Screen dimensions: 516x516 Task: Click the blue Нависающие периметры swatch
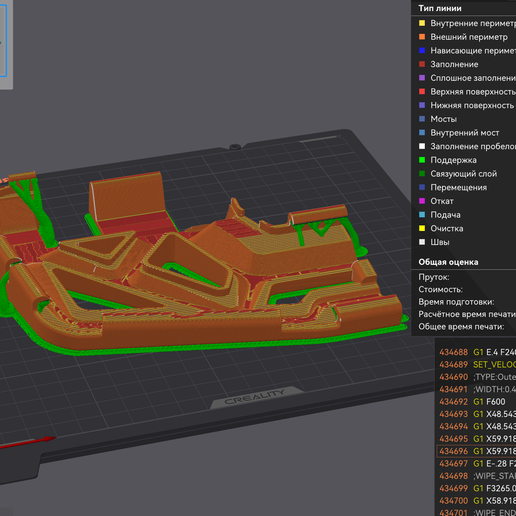pos(422,50)
